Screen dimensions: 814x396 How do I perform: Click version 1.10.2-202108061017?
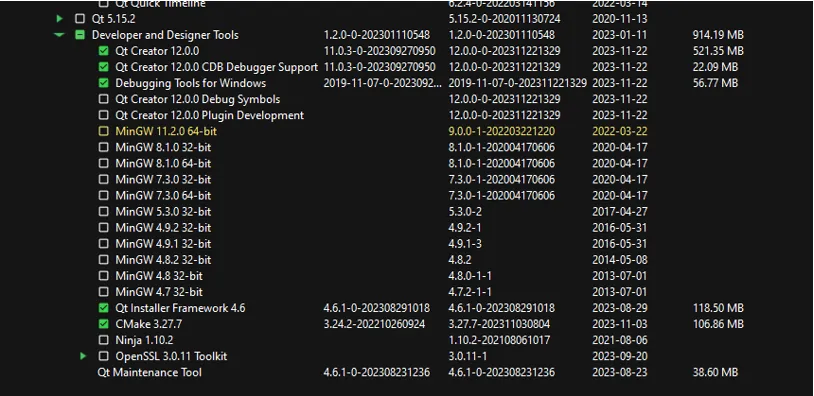tap(499, 340)
